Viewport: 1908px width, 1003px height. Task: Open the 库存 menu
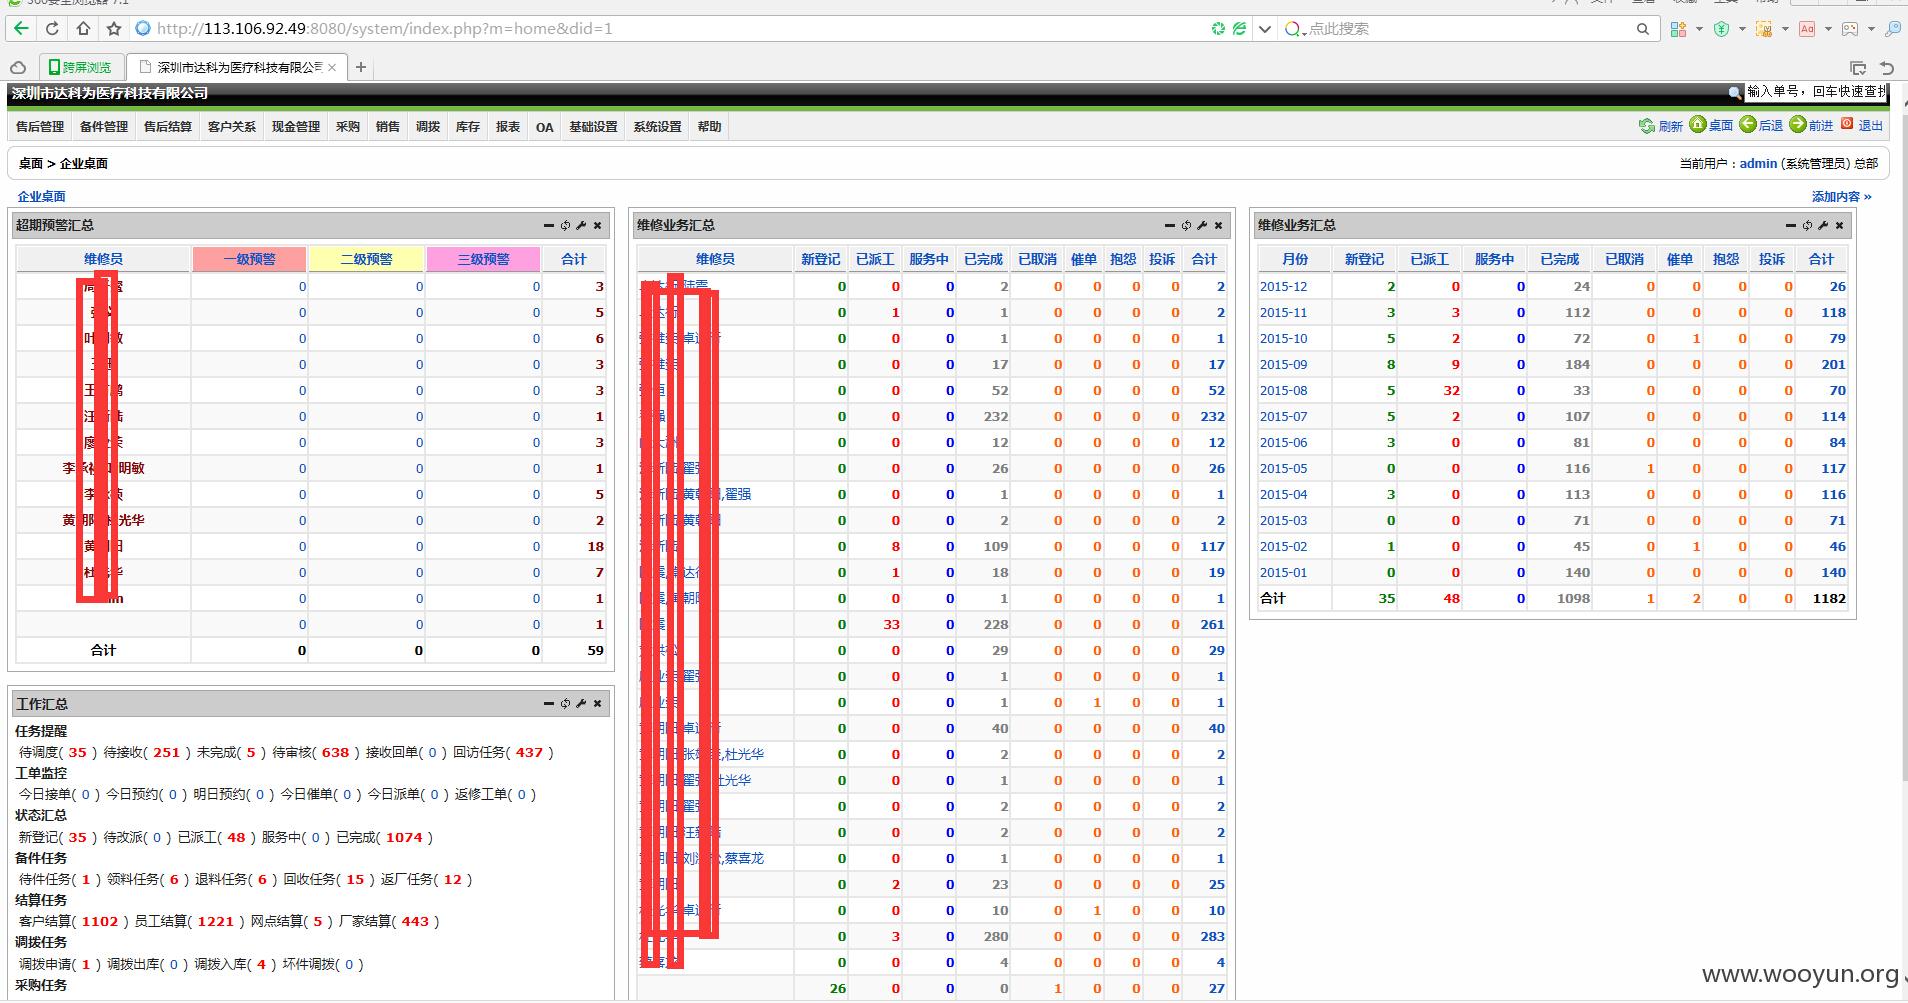pos(468,127)
